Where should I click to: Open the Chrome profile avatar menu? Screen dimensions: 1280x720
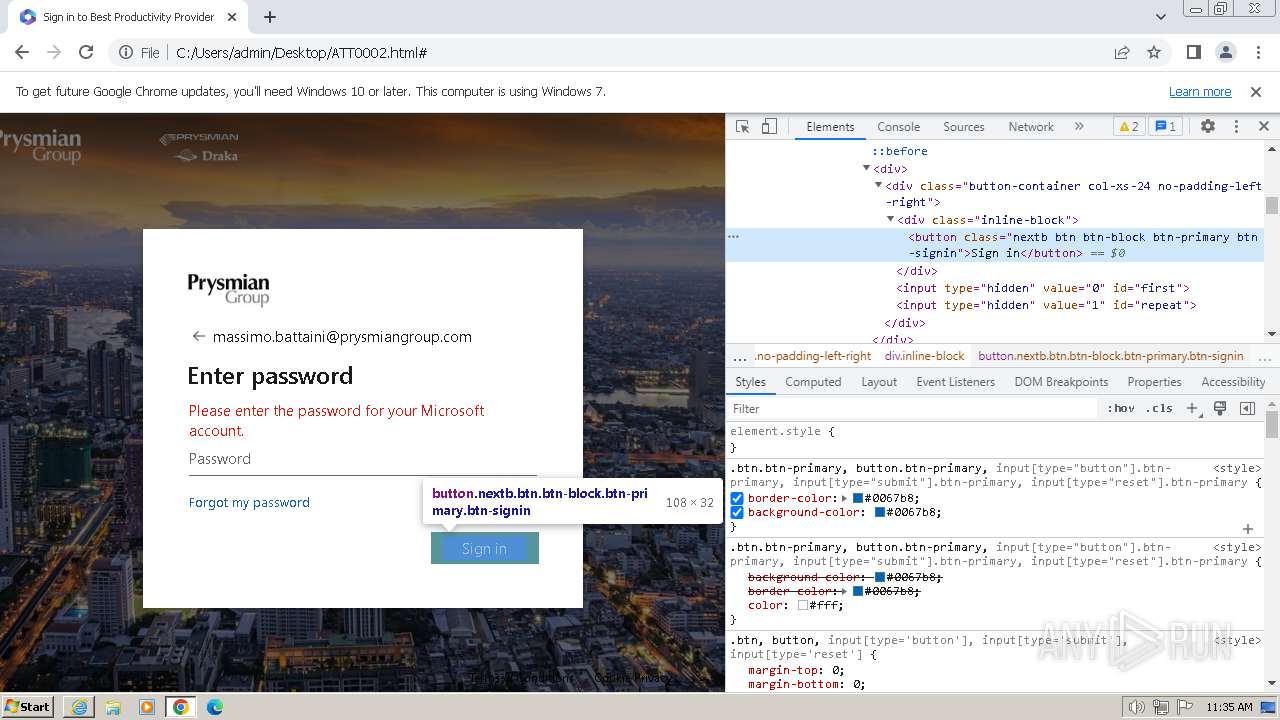1225,52
